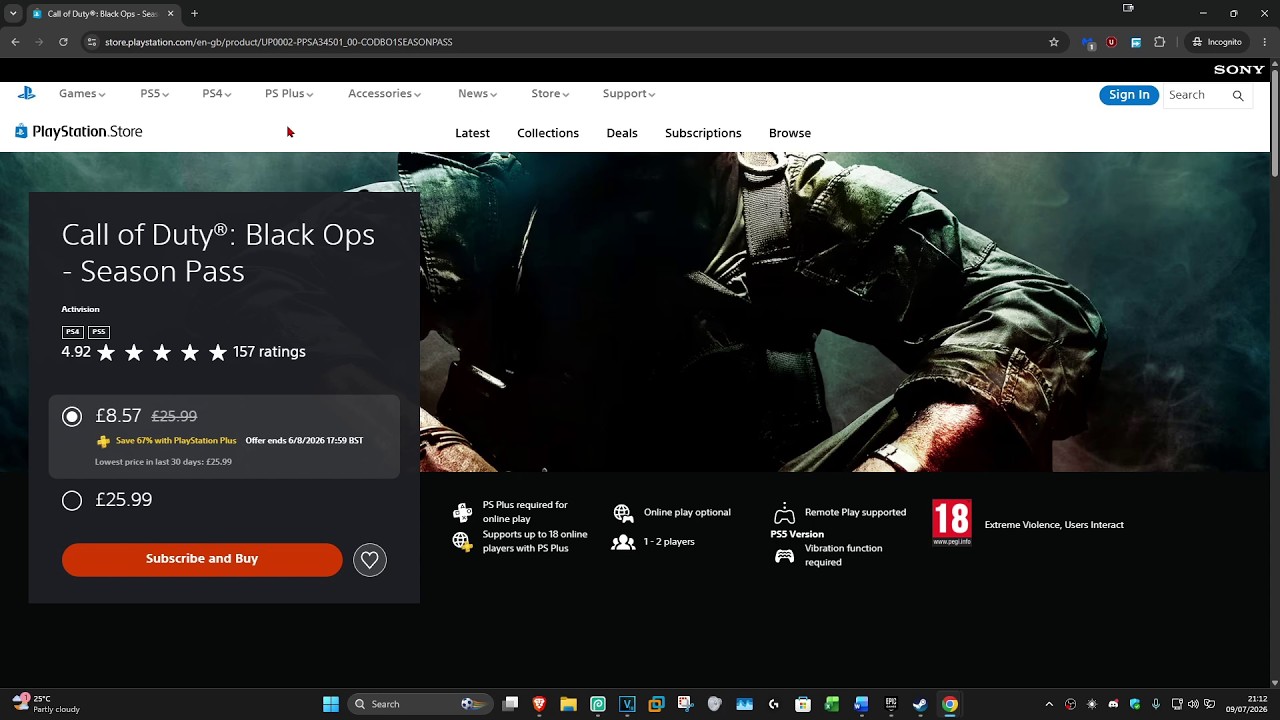Screen dimensions: 1280x720
Task: Click the Google Chrome taskbar icon
Action: (950, 704)
